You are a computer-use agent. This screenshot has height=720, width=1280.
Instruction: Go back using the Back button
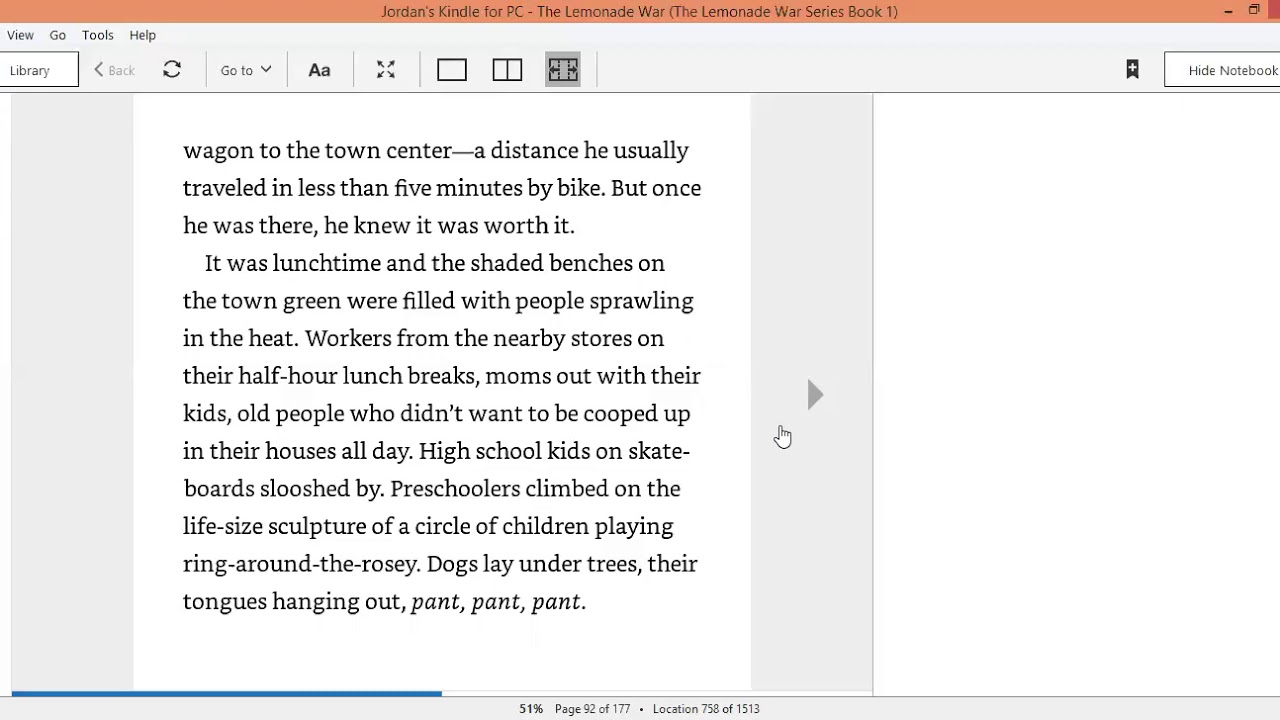[114, 70]
